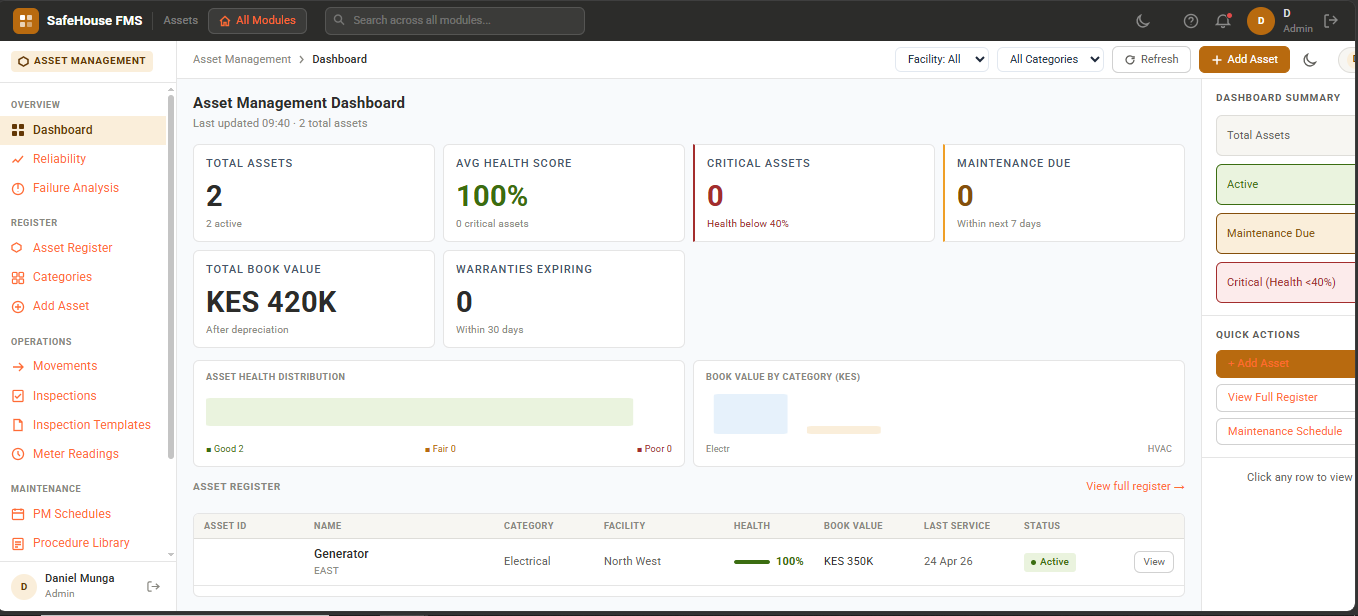Click the Failure Analysis icon
Viewport: 1358px width, 616px height.
tap(18, 188)
